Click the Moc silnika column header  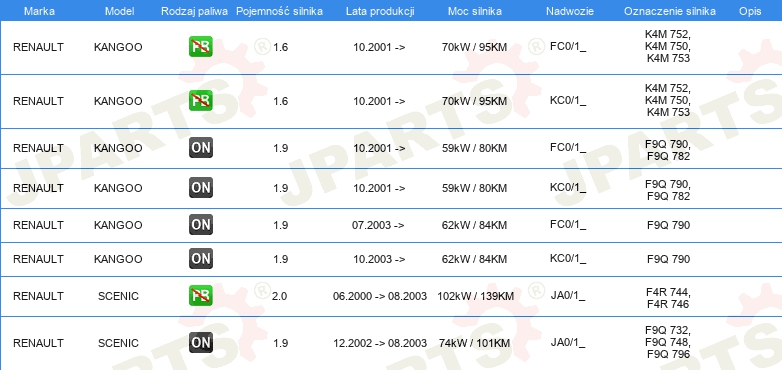[475, 11]
